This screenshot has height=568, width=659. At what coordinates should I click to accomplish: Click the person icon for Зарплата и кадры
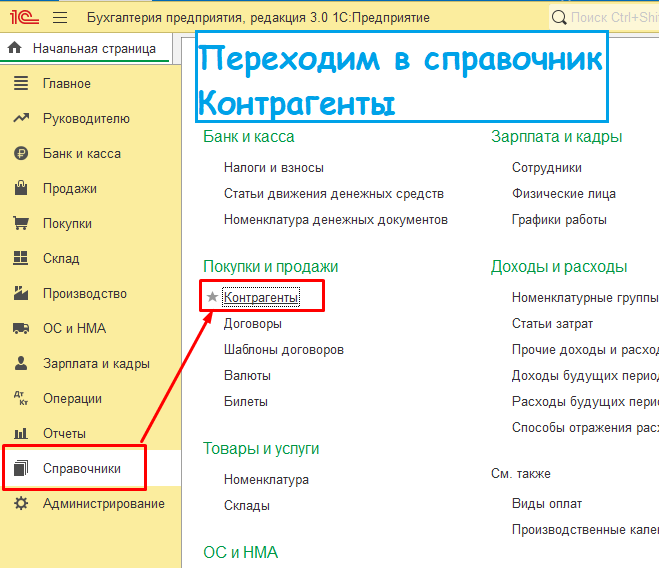[21, 363]
